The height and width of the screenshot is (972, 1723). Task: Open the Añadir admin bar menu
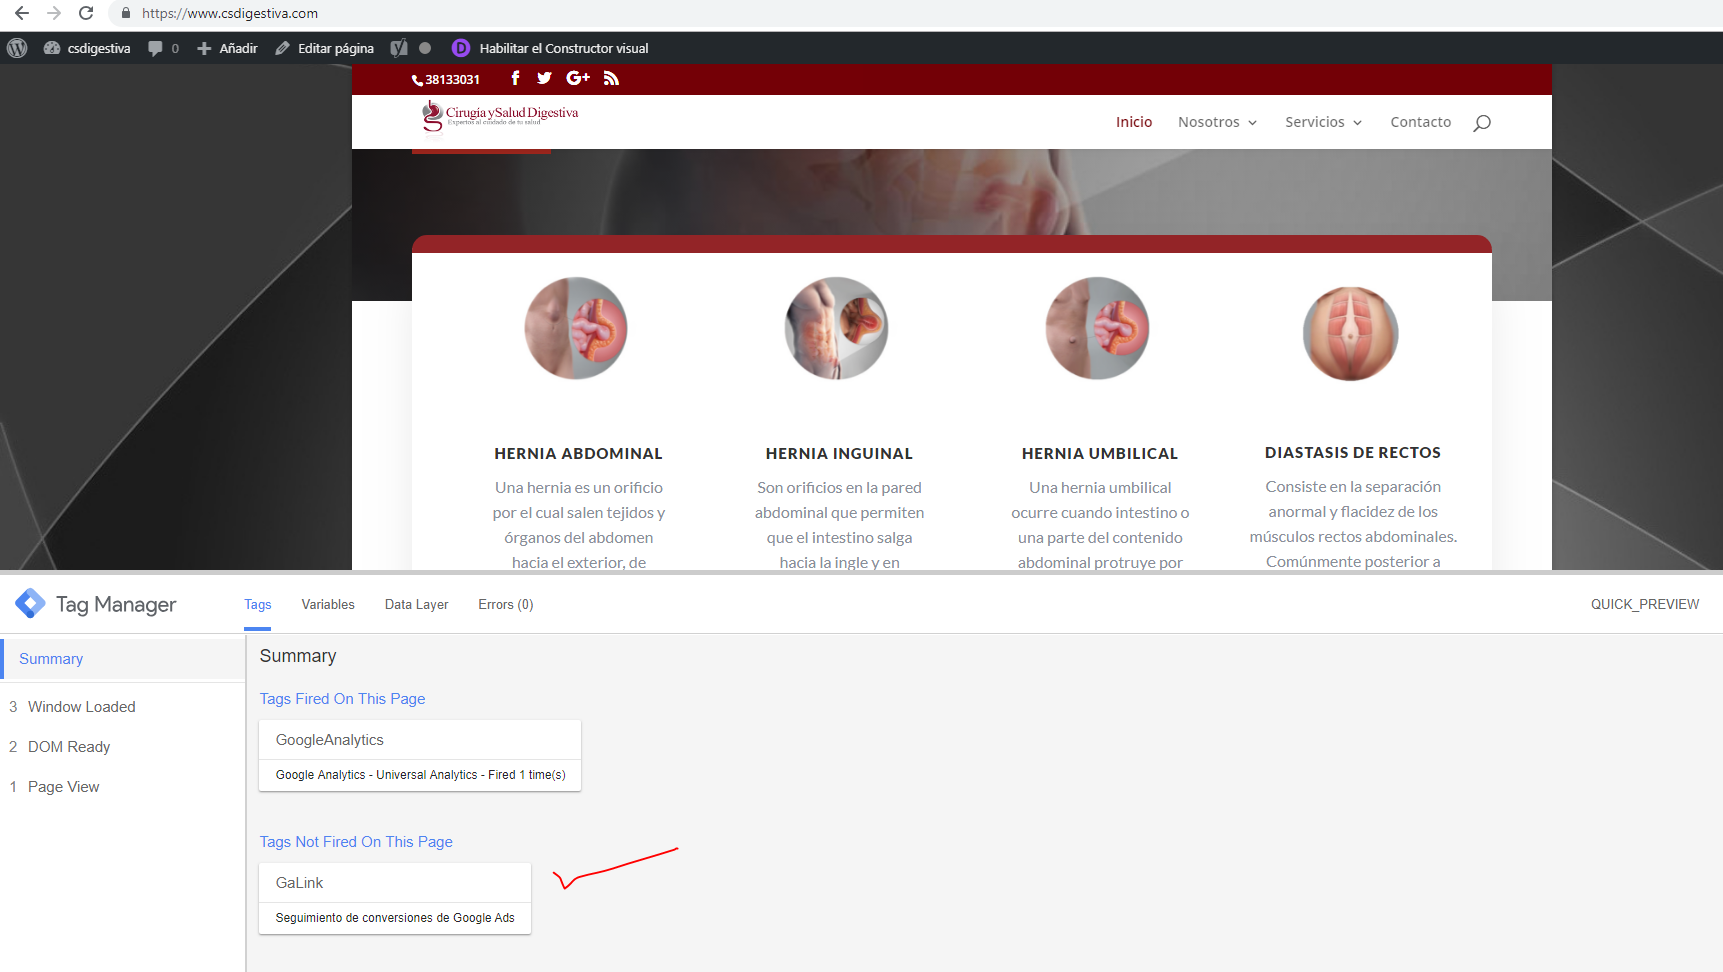point(228,48)
